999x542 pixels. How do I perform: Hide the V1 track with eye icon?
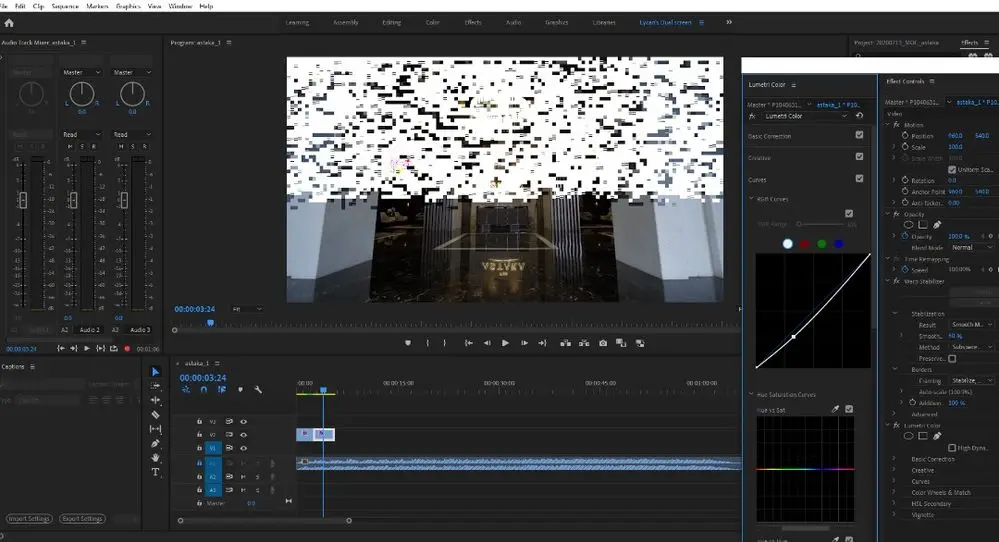(x=243, y=448)
